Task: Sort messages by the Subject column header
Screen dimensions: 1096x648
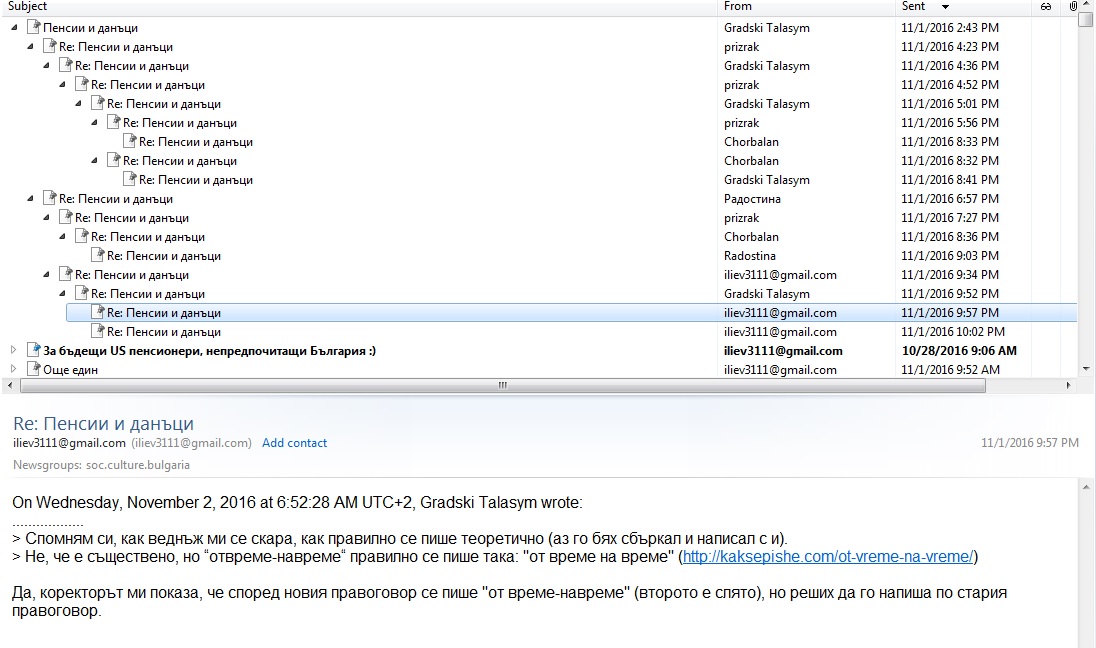Action: tap(28, 6)
